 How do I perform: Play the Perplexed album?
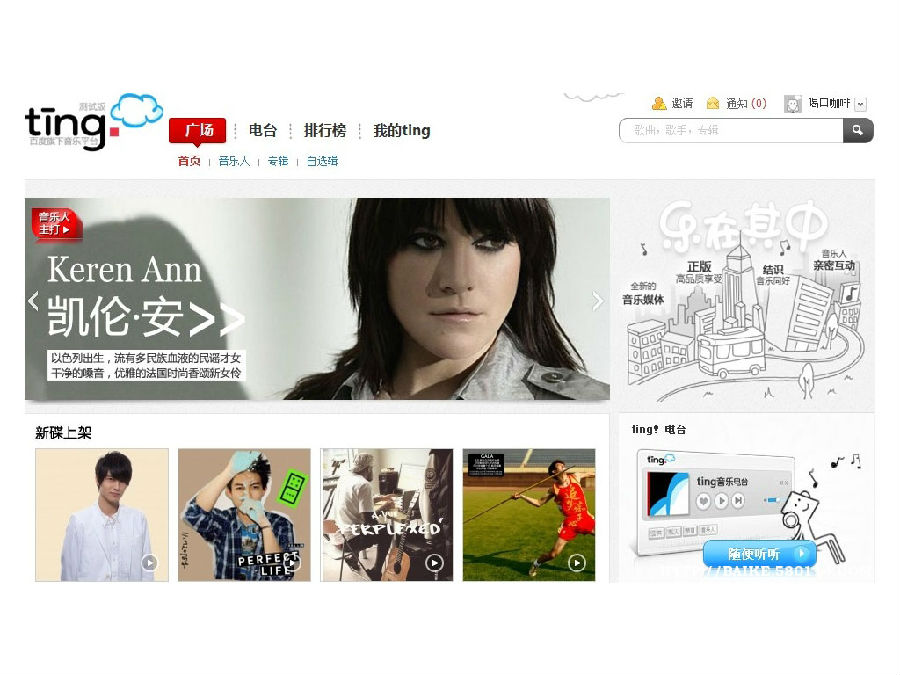coord(434,562)
